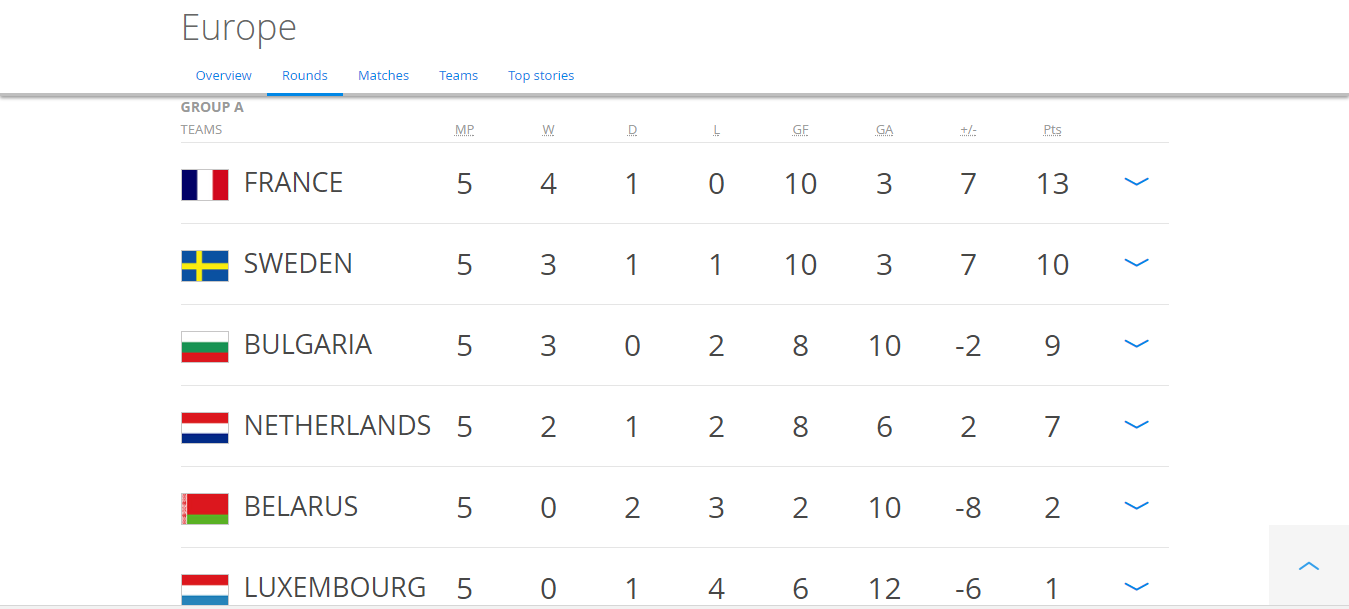Expand the Sweden row chevron
Viewport: 1349px width, 609px height.
(x=1136, y=263)
